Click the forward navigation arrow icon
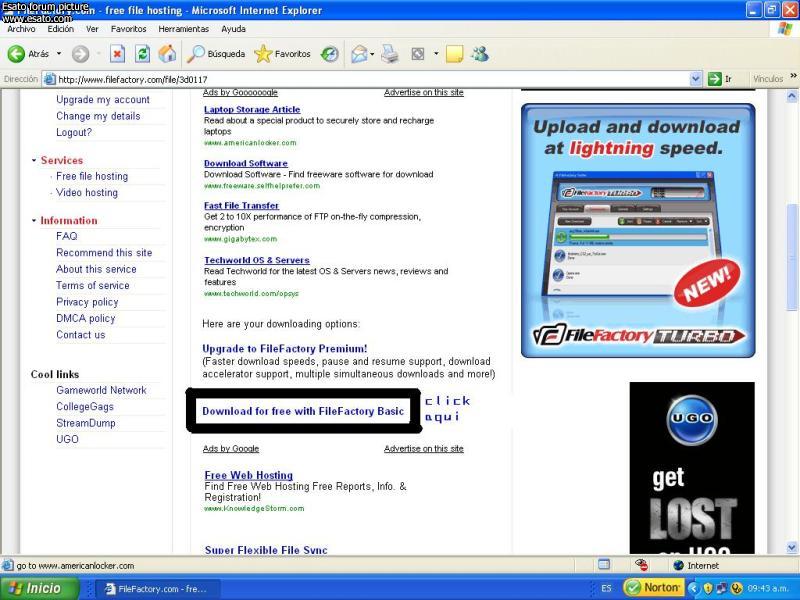The image size is (800, 600). tap(80, 54)
